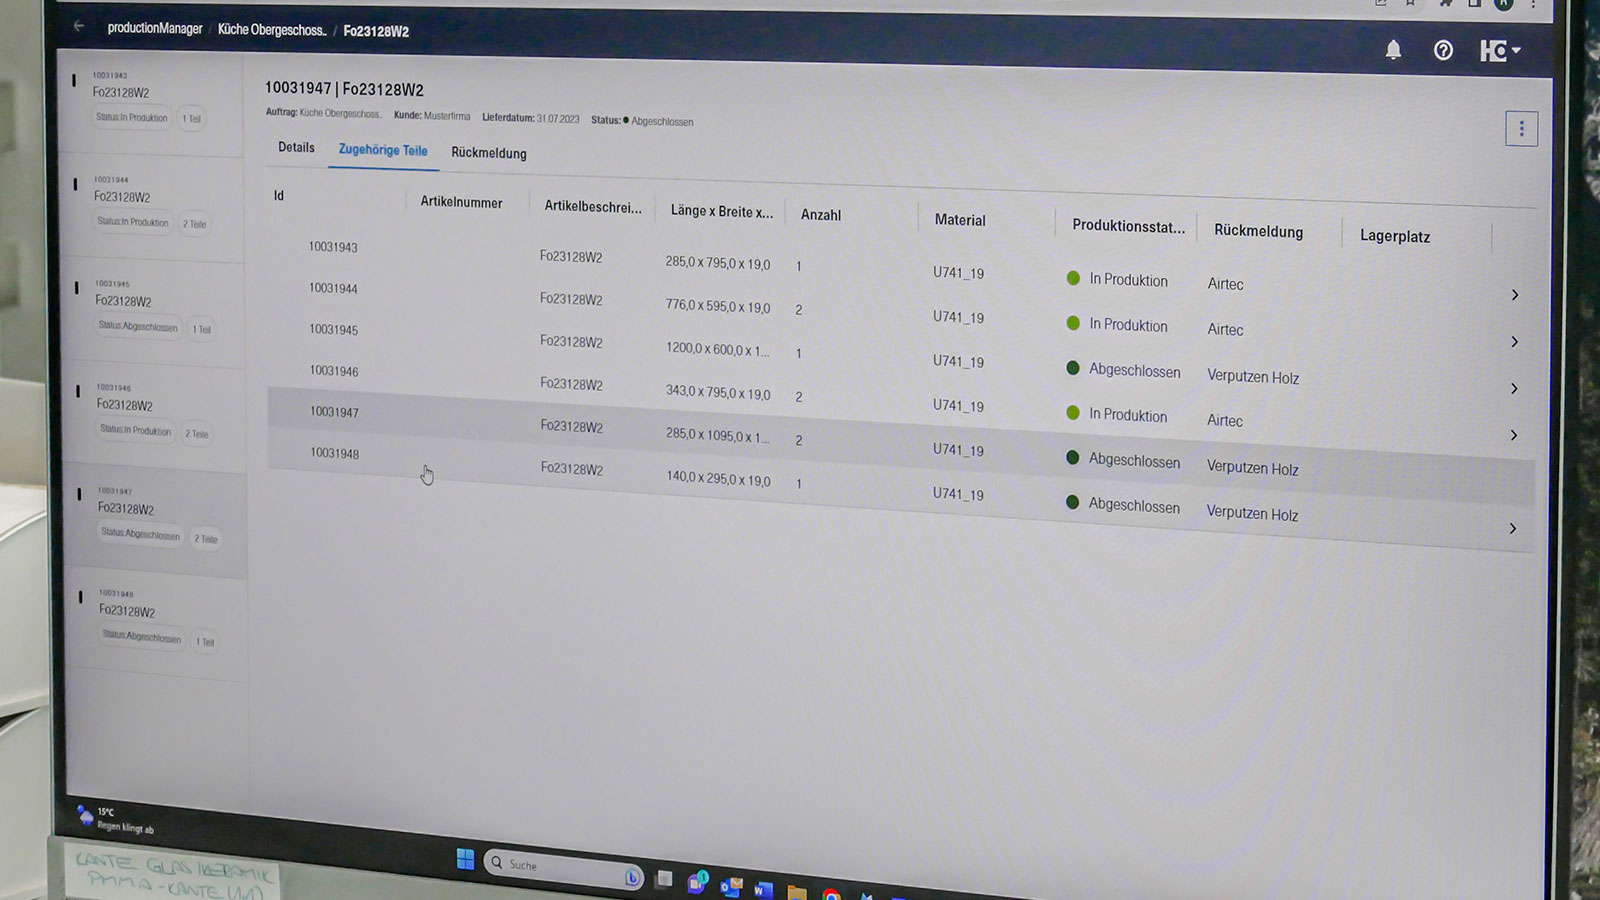Screen dimensions: 1600x900
Task: Open the three-dot options menu
Action: click(x=1521, y=129)
